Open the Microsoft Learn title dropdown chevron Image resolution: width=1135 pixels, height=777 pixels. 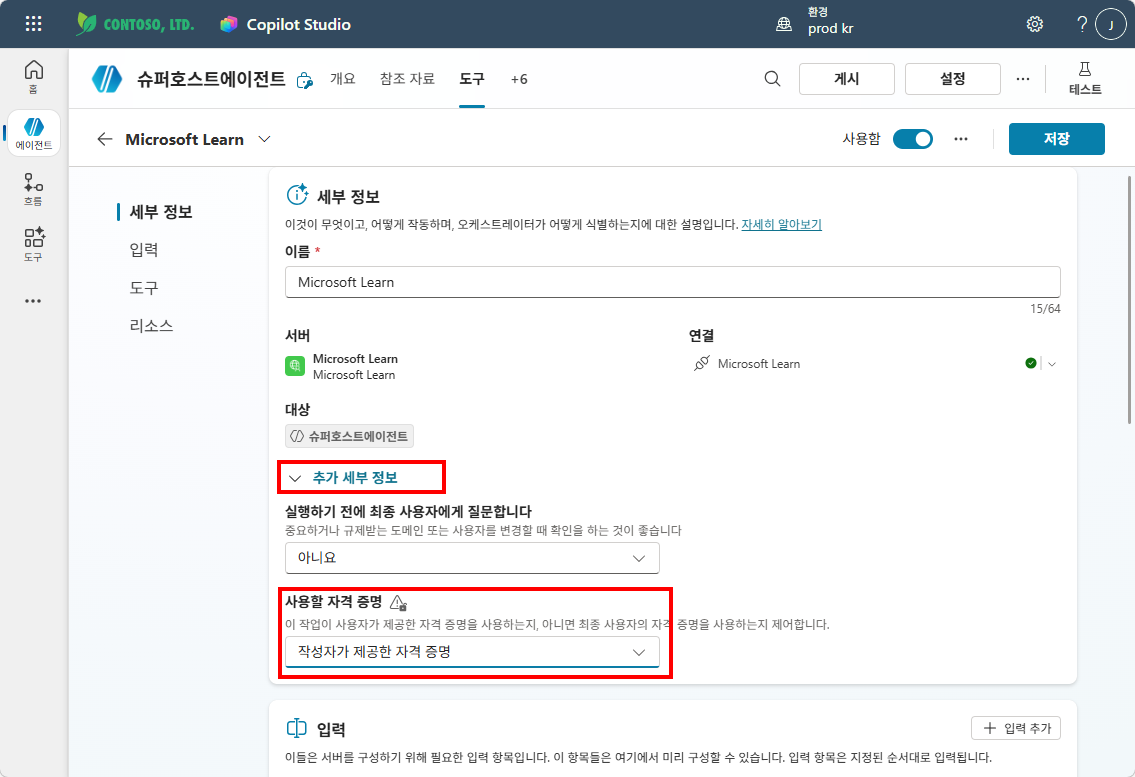click(264, 139)
